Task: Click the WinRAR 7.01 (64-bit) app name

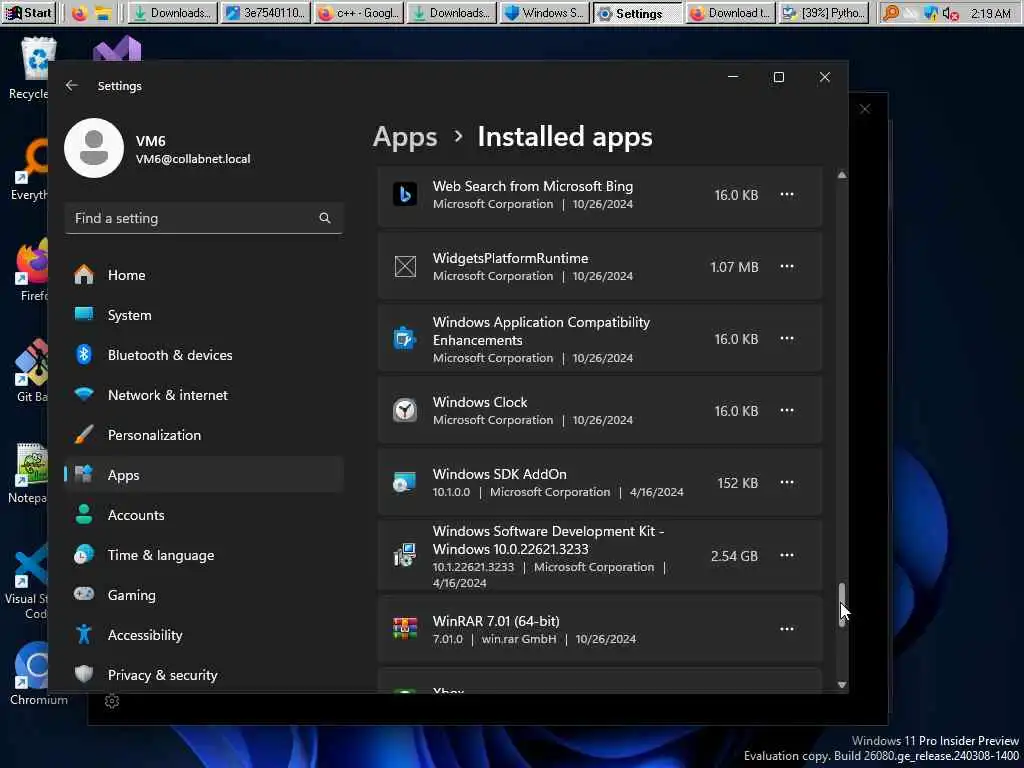Action: 496,621
